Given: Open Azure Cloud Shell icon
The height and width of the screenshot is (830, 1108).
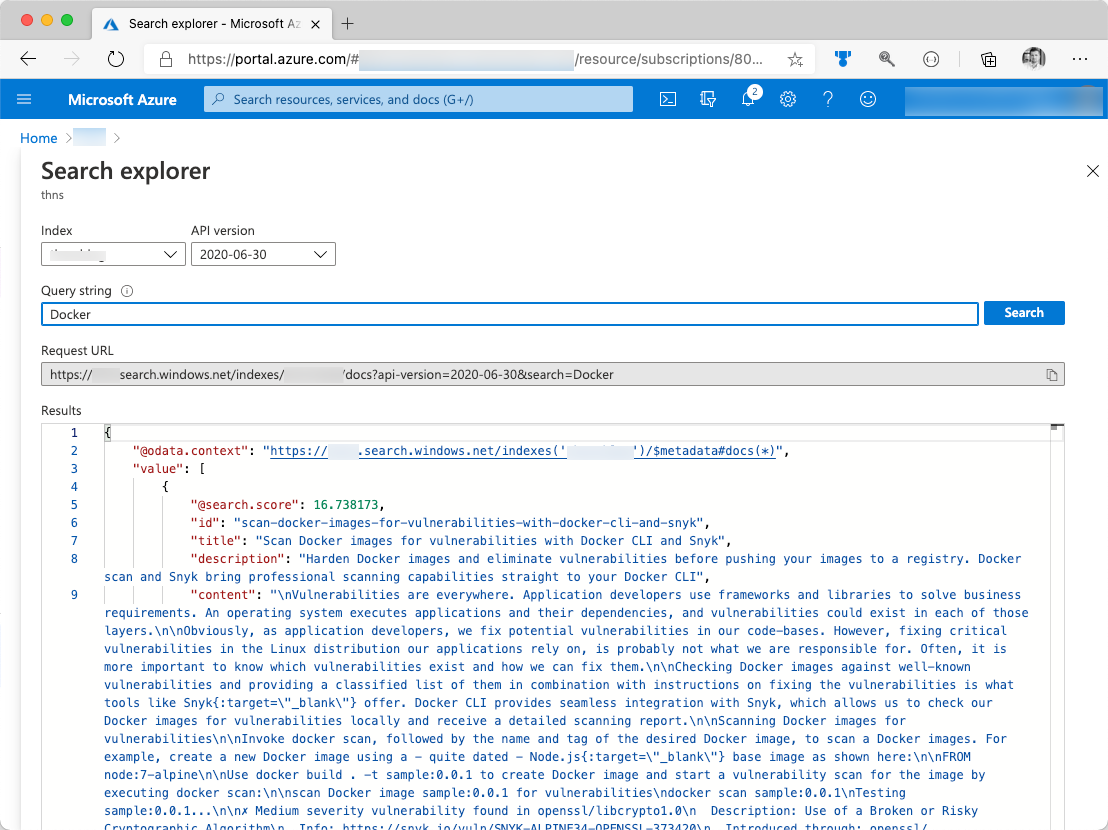Looking at the screenshot, I should [668, 99].
